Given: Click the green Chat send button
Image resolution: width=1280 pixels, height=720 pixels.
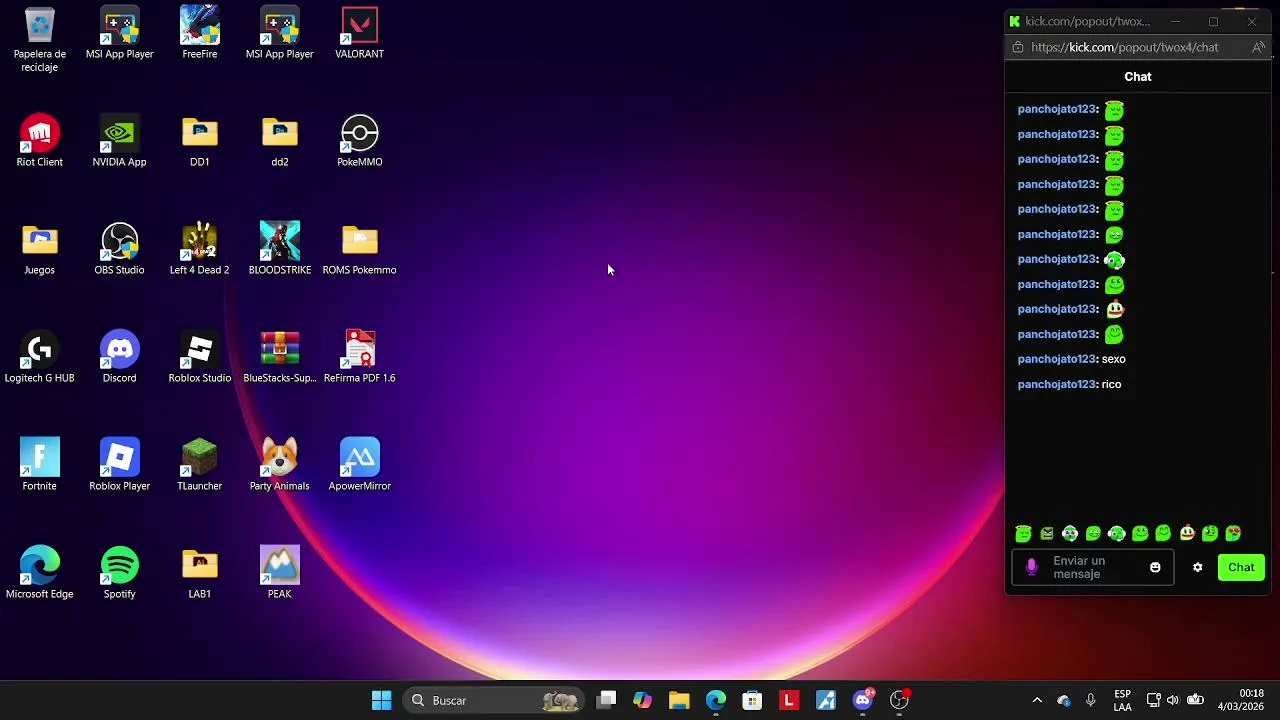Looking at the screenshot, I should tap(1241, 567).
